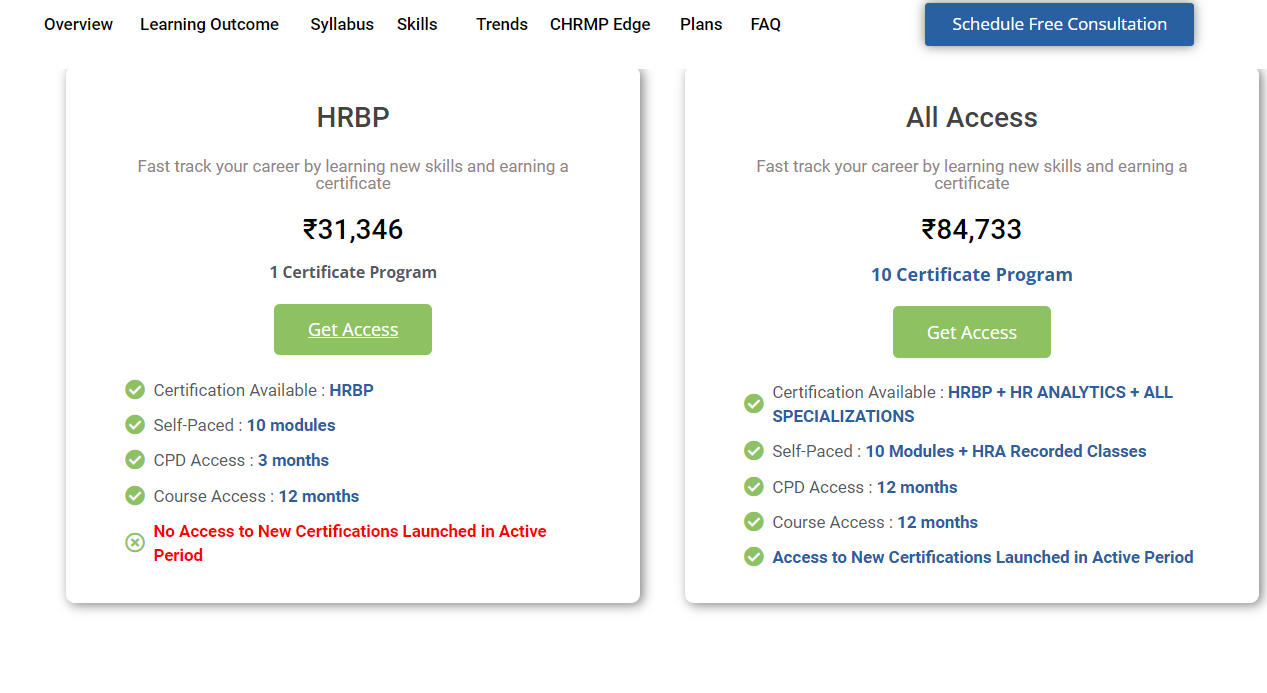The image size is (1267, 693).
Task: Click checkmark icon beside CPD Access 3 months
Action: point(135,460)
